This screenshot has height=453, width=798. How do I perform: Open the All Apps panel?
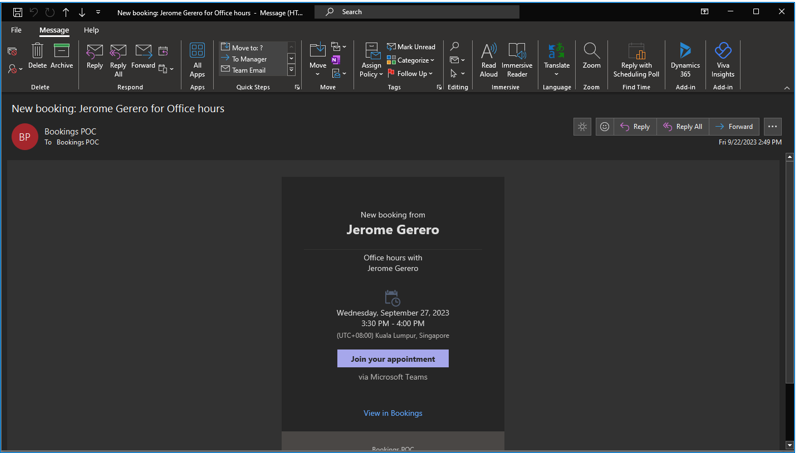click(197, 59)
